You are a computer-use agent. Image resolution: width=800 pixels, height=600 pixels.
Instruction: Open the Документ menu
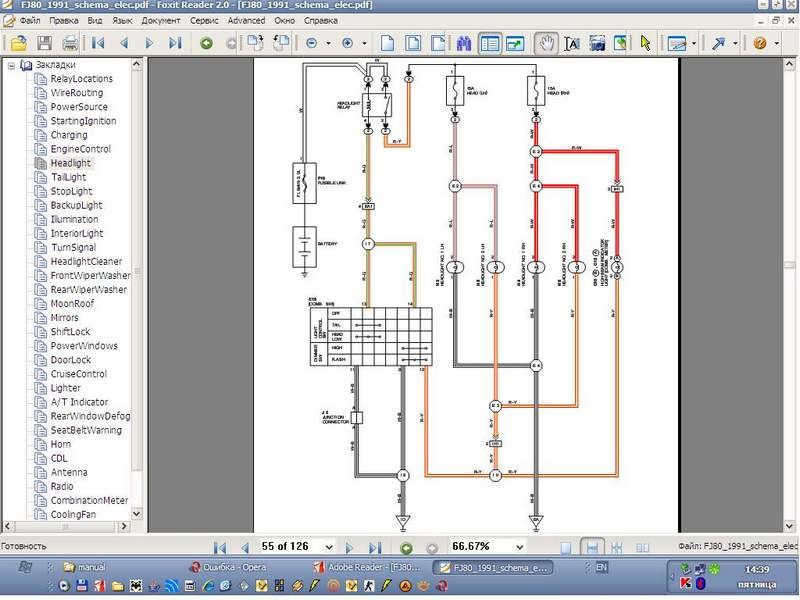(x=161, y=20)
